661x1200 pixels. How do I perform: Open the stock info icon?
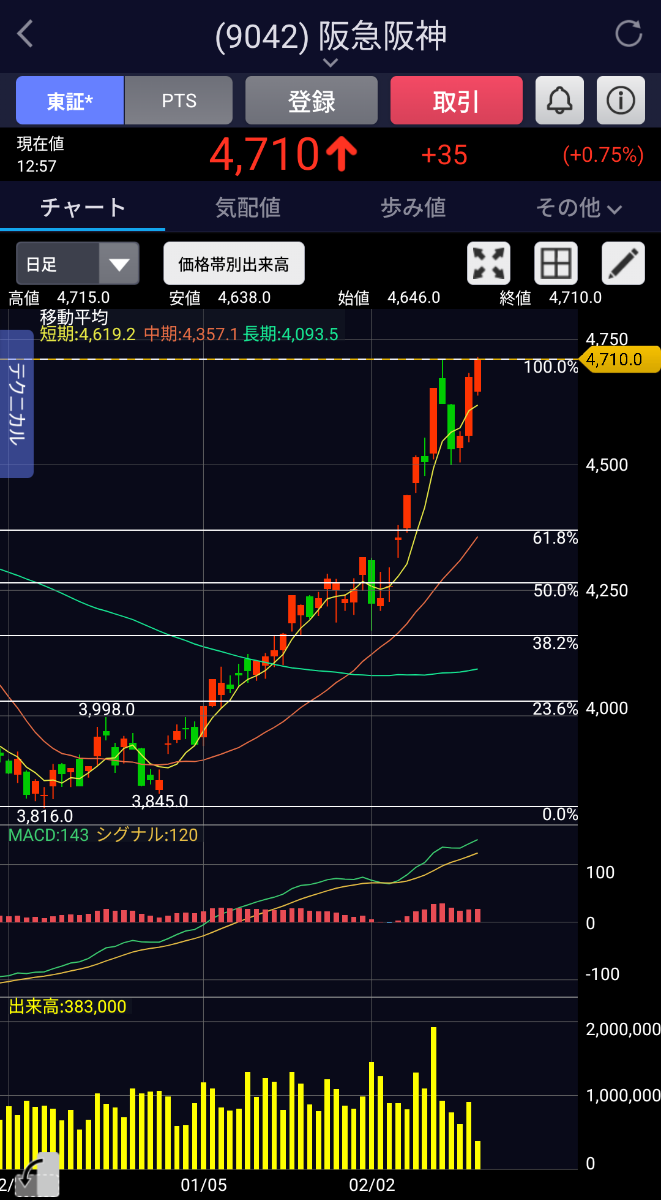click(620, 100)
